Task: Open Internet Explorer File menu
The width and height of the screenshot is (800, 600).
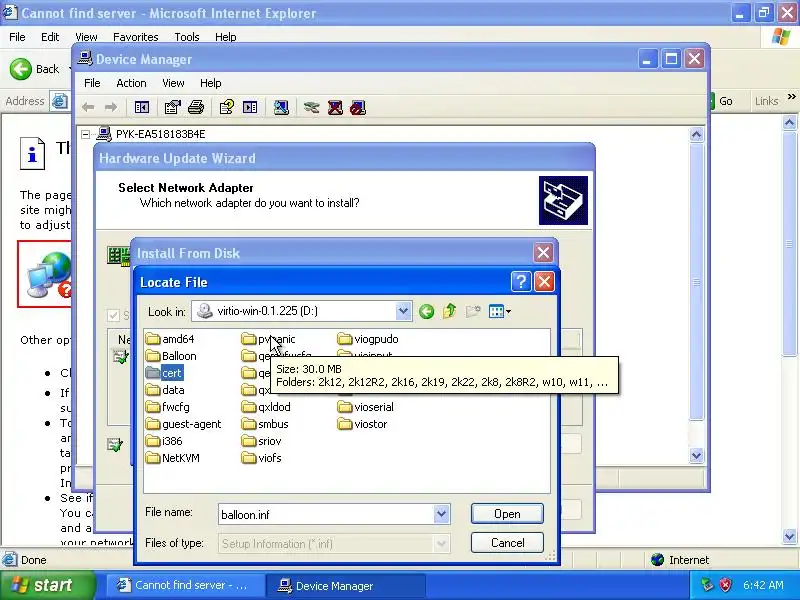Action: (x=17, y=37)
